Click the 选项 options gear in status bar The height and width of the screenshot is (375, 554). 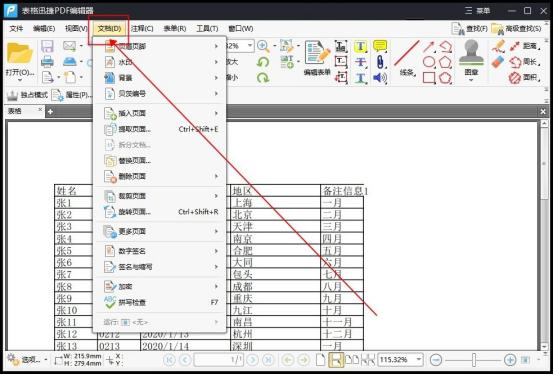tap(24, 360)
